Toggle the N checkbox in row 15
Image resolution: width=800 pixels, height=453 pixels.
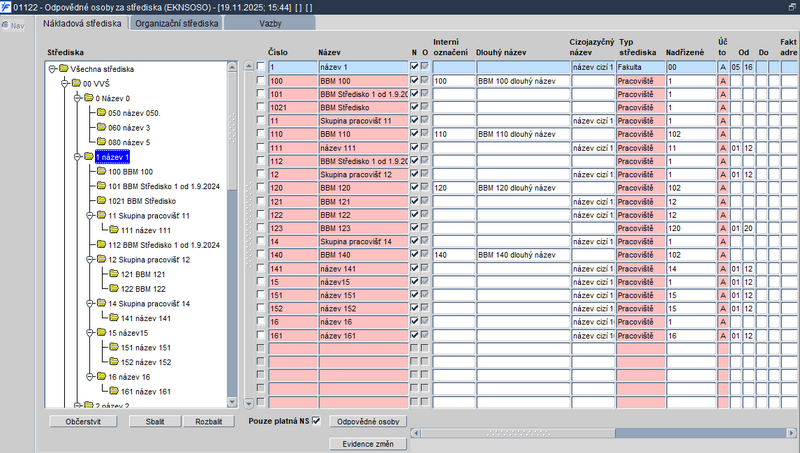tap(414, 281)
